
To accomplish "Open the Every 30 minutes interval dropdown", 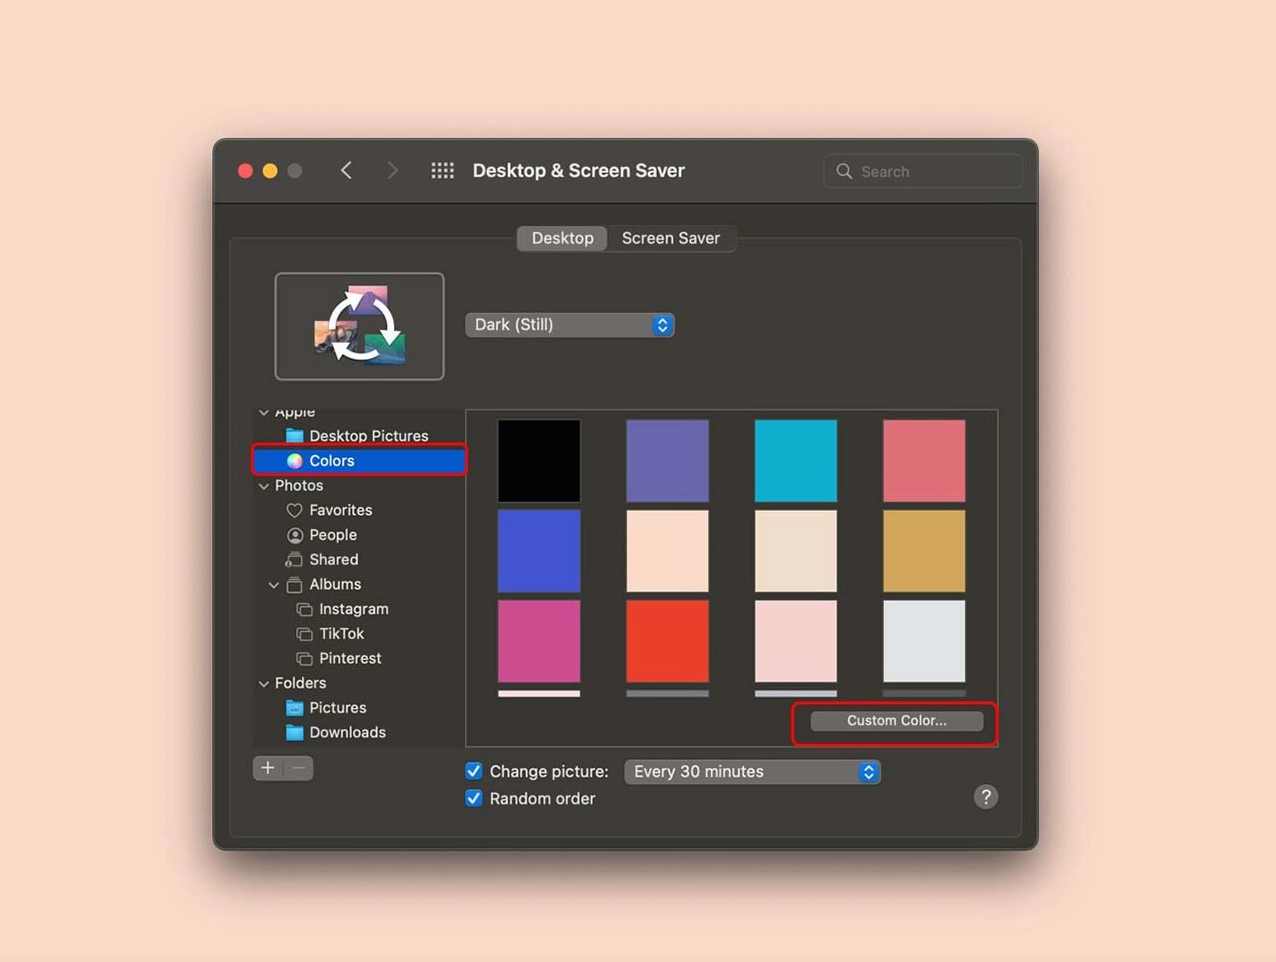I will tap(752, 772).
